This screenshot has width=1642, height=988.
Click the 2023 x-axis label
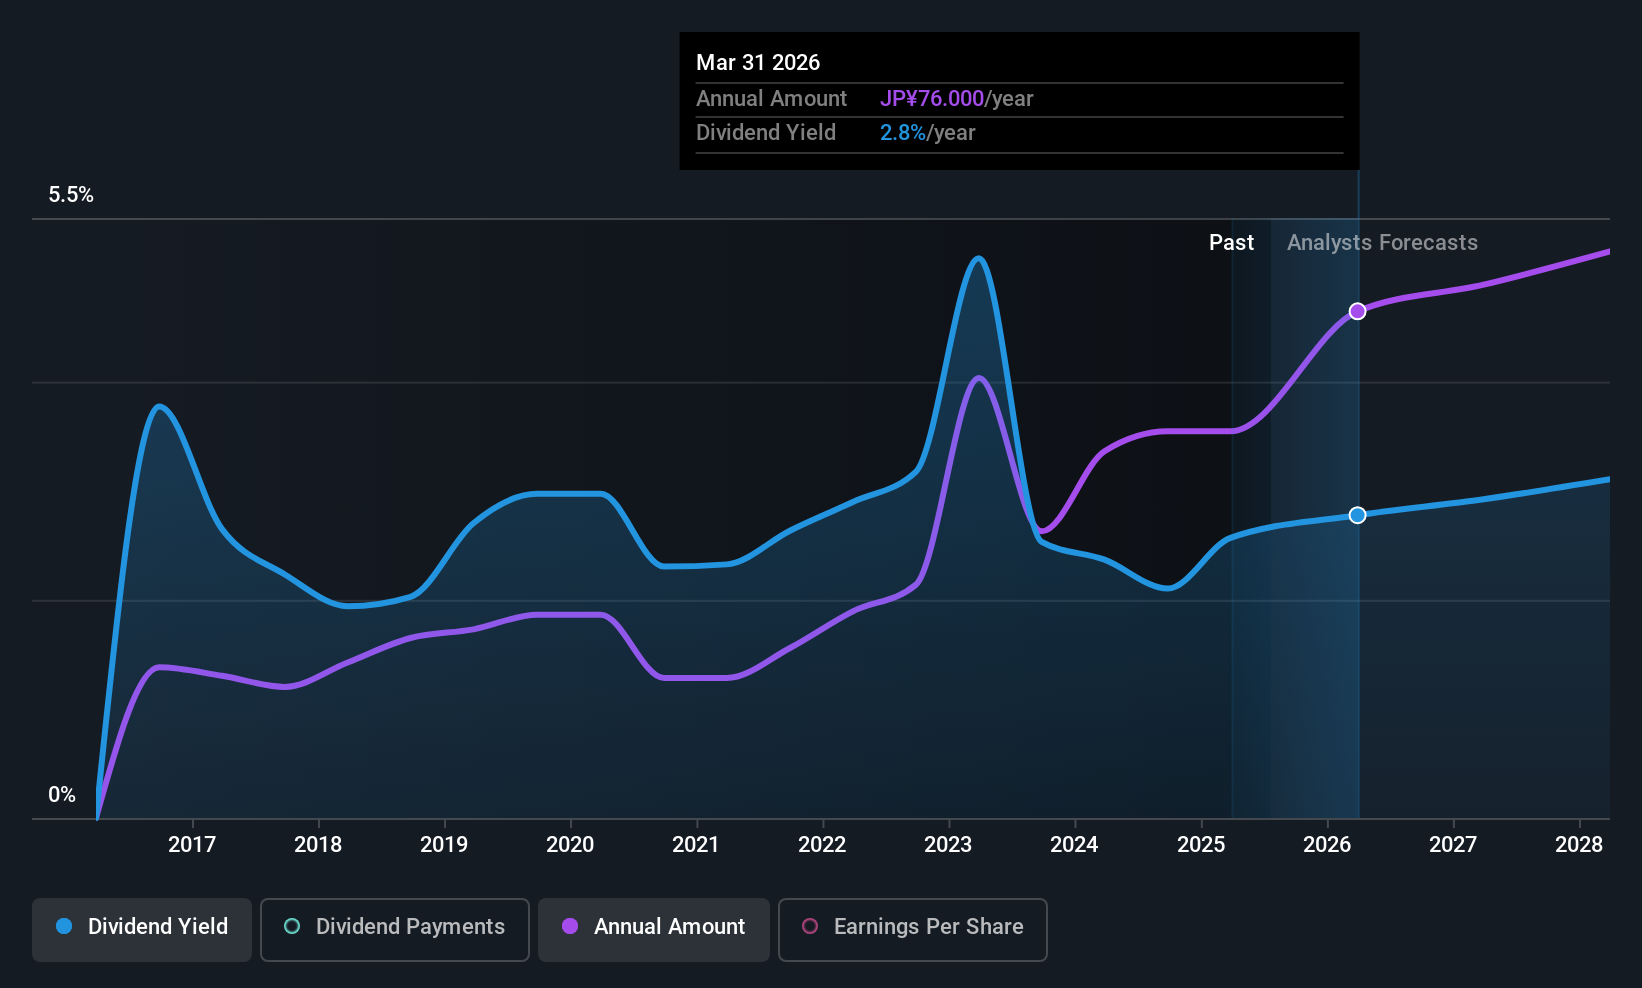click(948, 845)
